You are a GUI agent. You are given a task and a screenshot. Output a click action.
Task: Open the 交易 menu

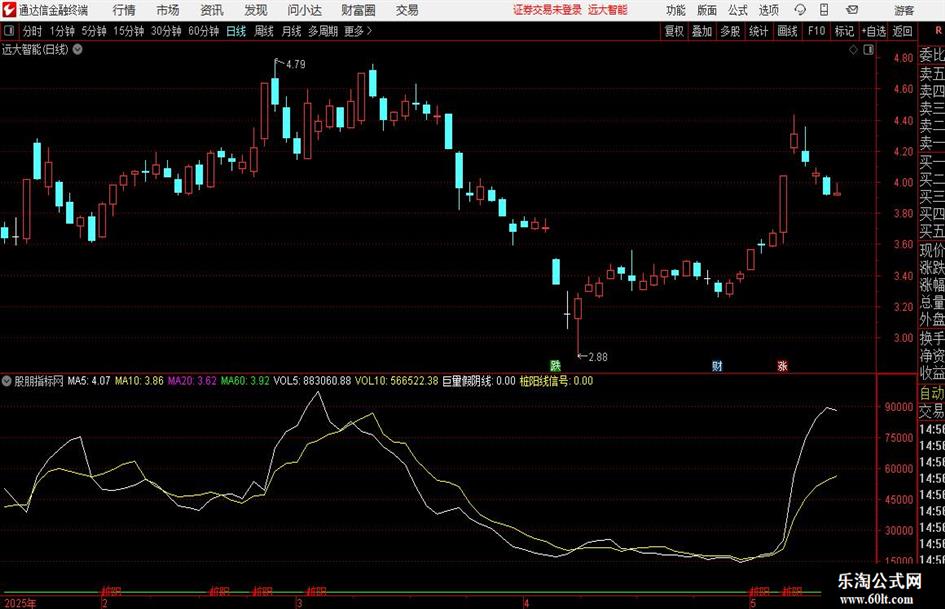(x=407, y=10)
